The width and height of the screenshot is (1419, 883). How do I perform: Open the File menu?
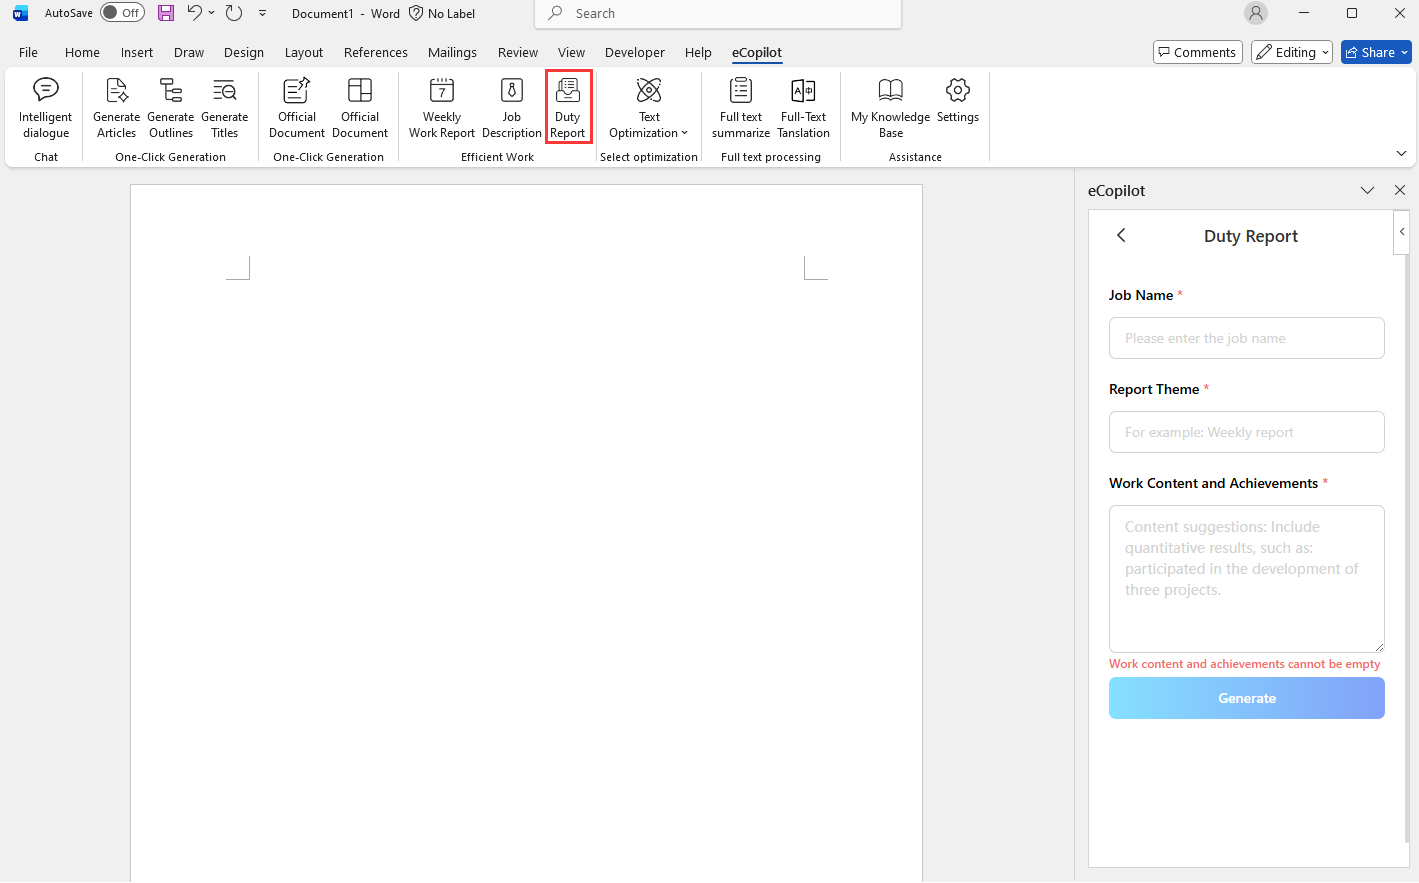pyautogui.click(x=28, y=52)
